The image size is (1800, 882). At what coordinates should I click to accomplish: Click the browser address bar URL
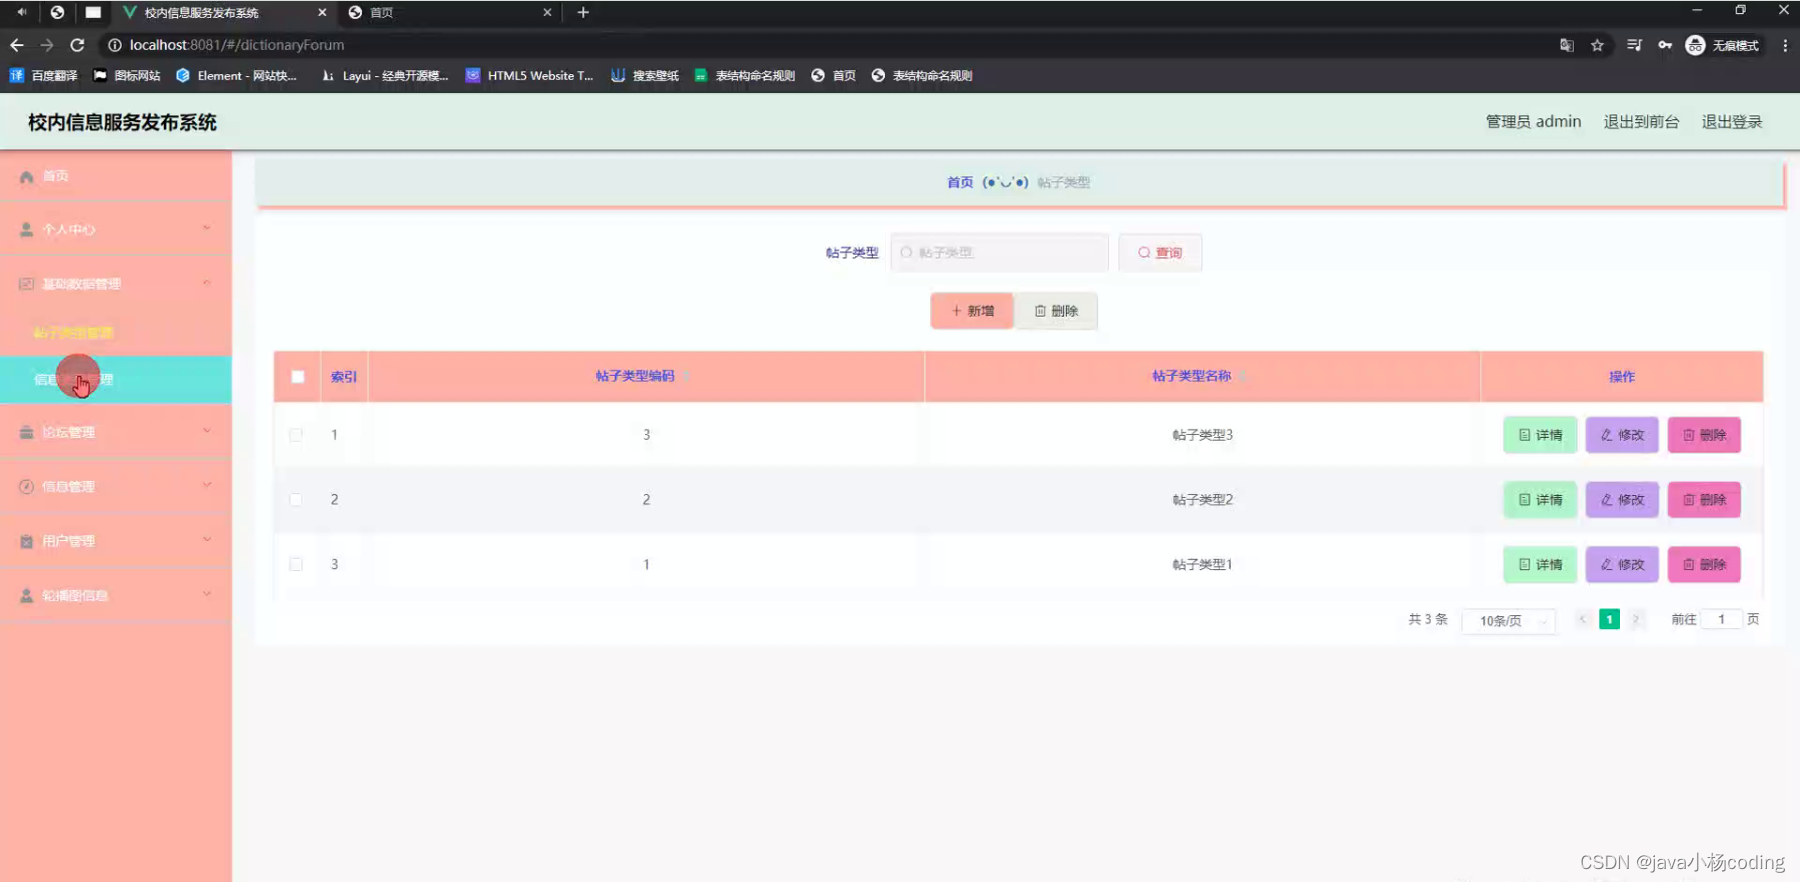point(237,45)
